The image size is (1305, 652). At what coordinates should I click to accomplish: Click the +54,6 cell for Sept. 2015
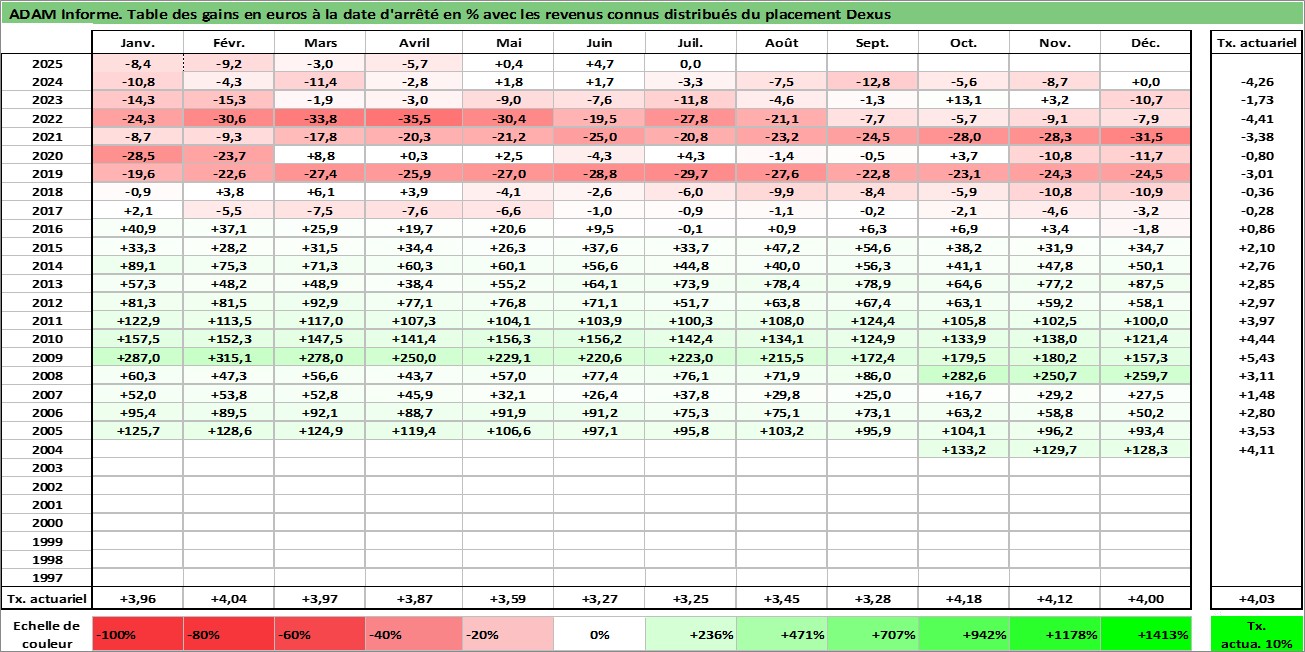pos(872,247)
